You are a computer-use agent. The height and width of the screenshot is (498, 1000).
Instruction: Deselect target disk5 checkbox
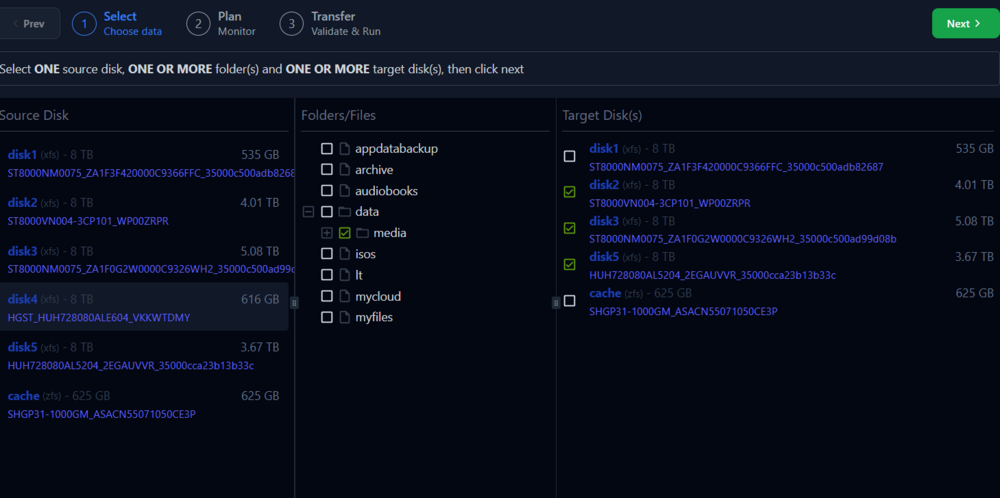click(x=570, y=264)
